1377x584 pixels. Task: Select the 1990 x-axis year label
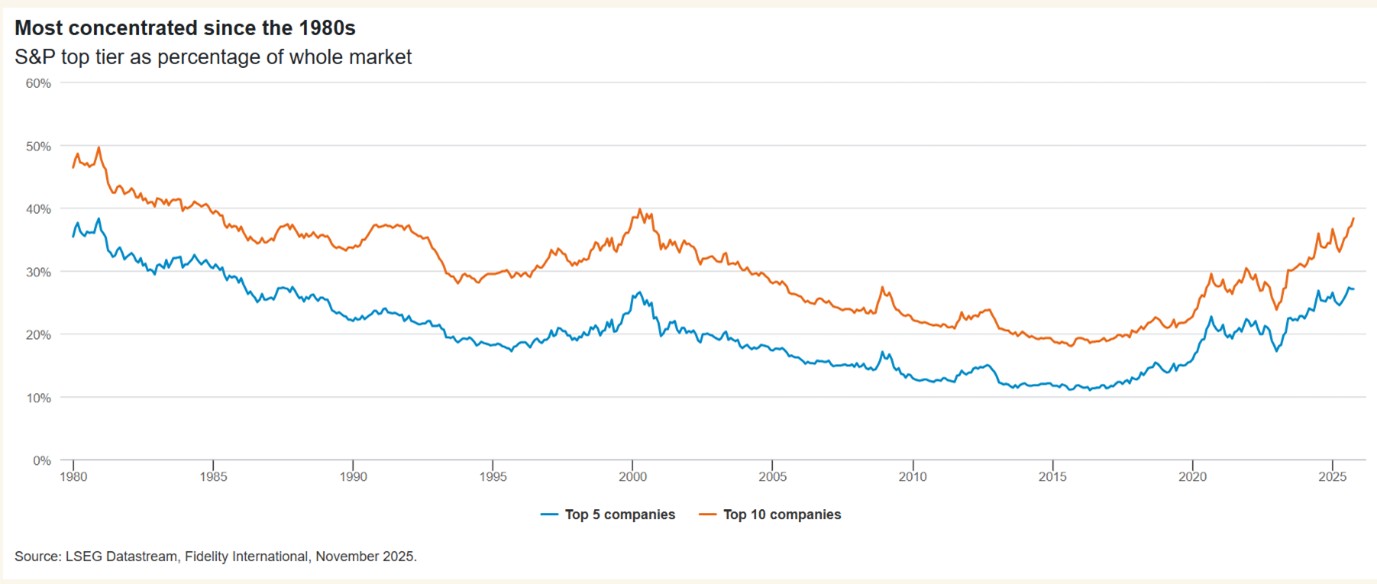click(352, 477)
